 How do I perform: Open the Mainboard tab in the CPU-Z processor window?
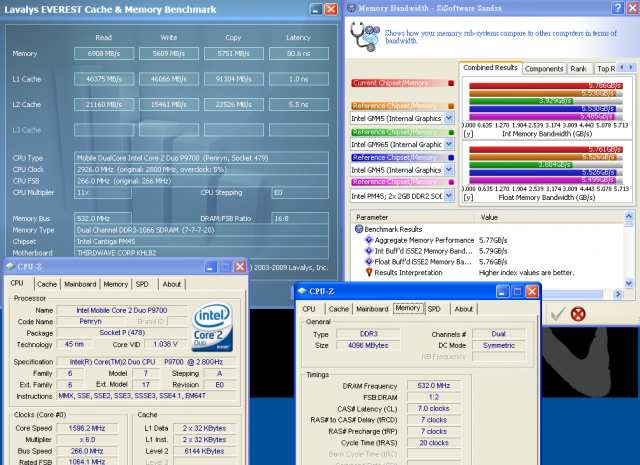tap(80, 284)
